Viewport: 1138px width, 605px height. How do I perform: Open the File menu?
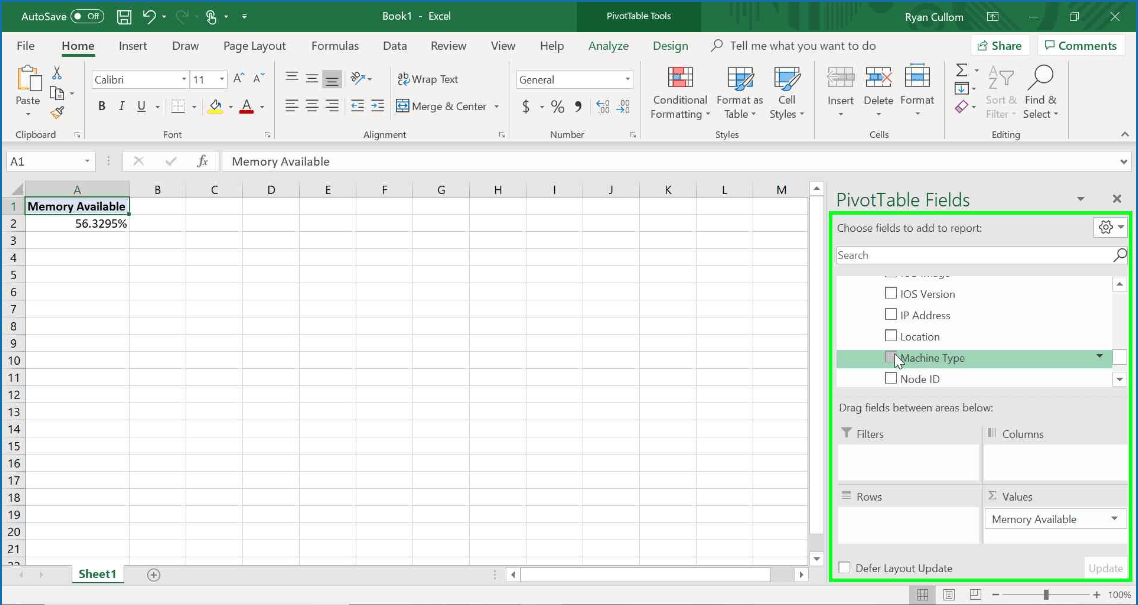(x=25, y=46)
